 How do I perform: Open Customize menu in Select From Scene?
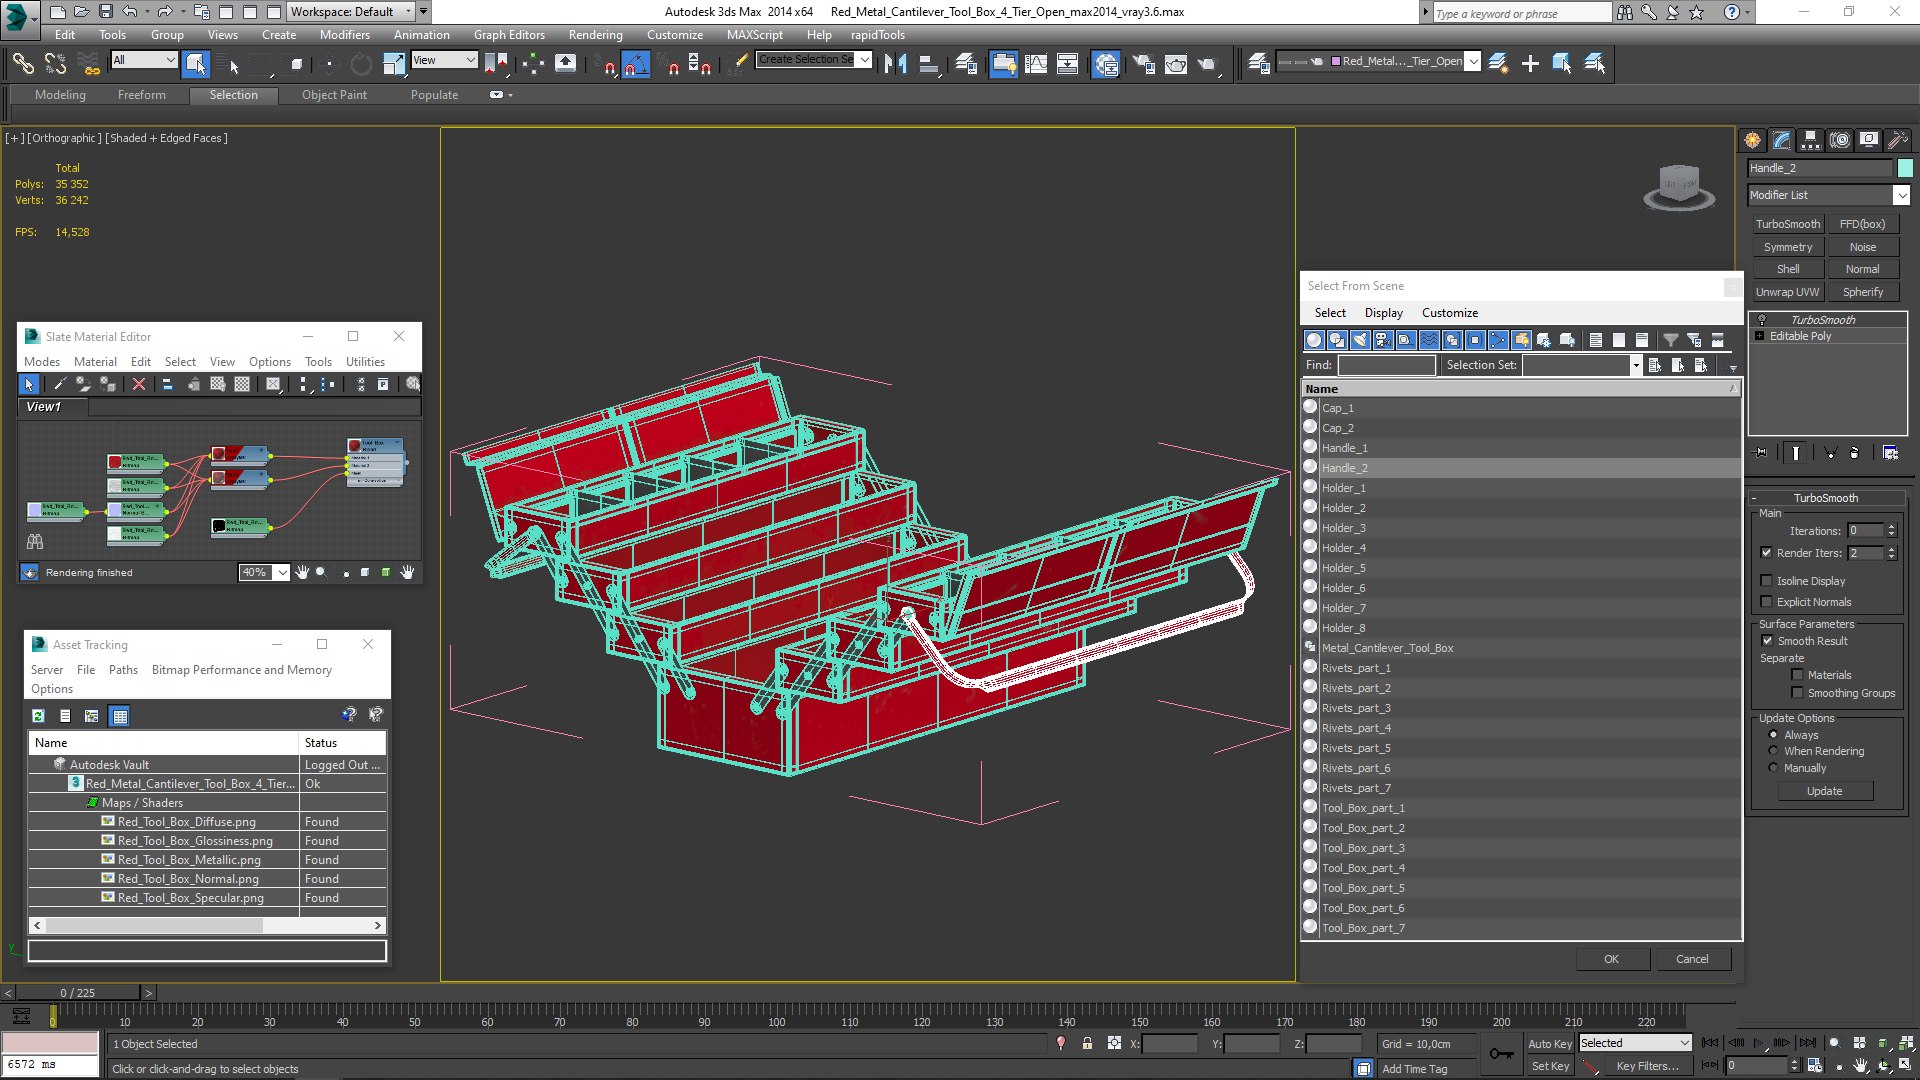1449,313
